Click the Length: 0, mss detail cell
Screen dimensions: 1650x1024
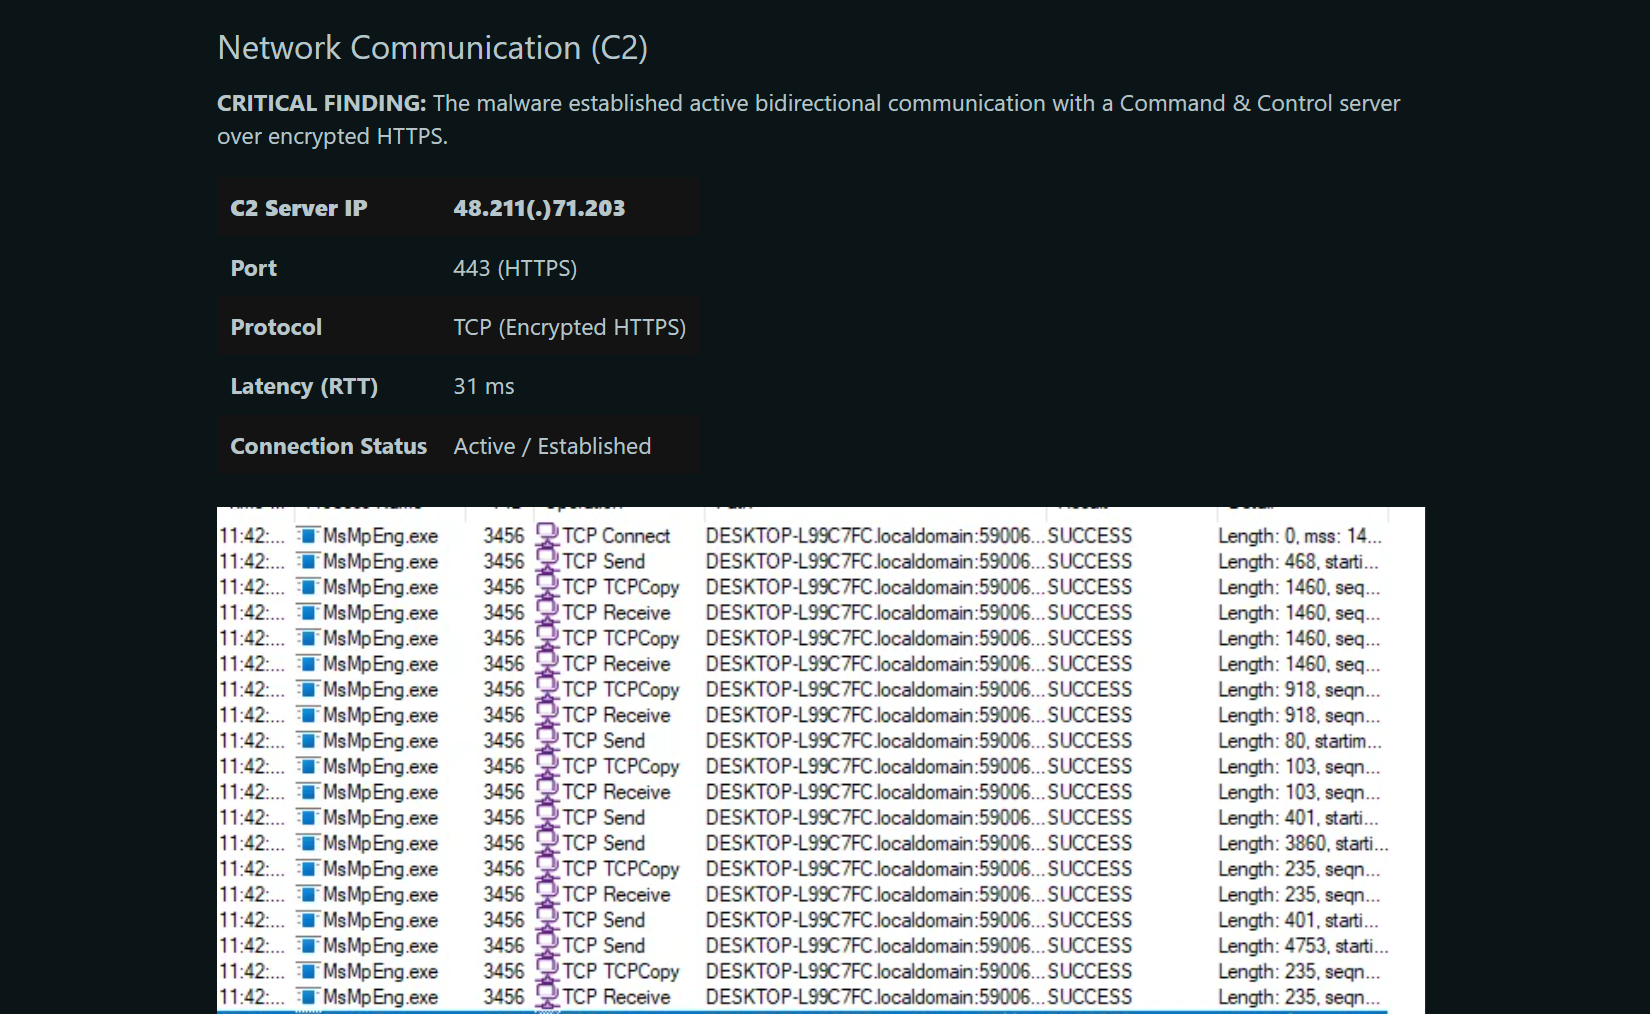point(1299,536)
